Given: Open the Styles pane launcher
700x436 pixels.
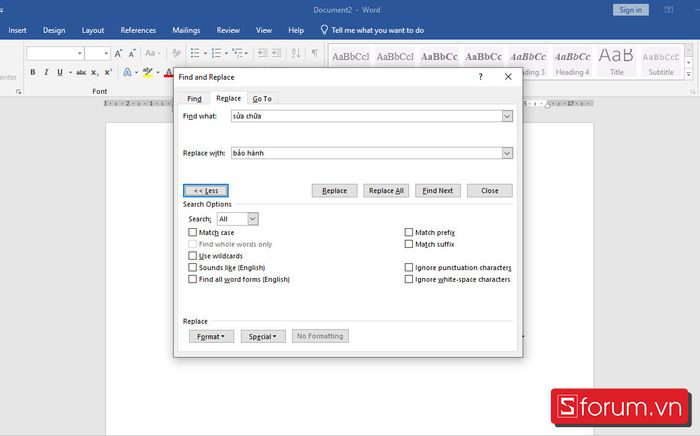Looking at the screenshot, I should (692, 91).
